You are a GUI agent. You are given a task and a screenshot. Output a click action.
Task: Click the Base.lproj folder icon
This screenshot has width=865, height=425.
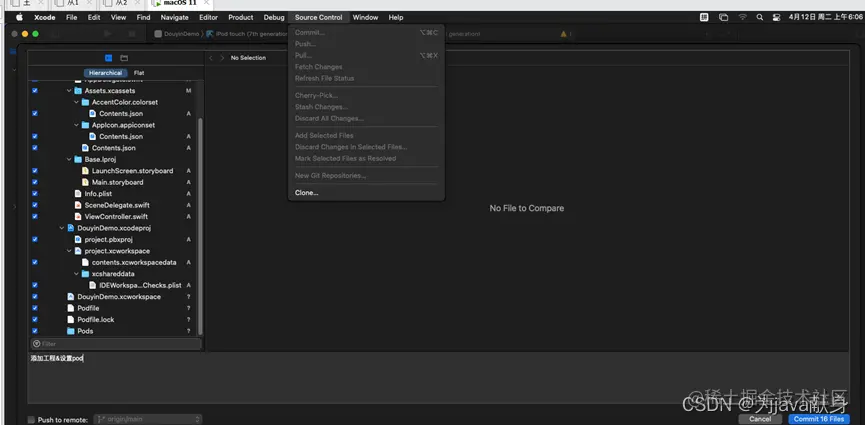(x=78, y=160)
